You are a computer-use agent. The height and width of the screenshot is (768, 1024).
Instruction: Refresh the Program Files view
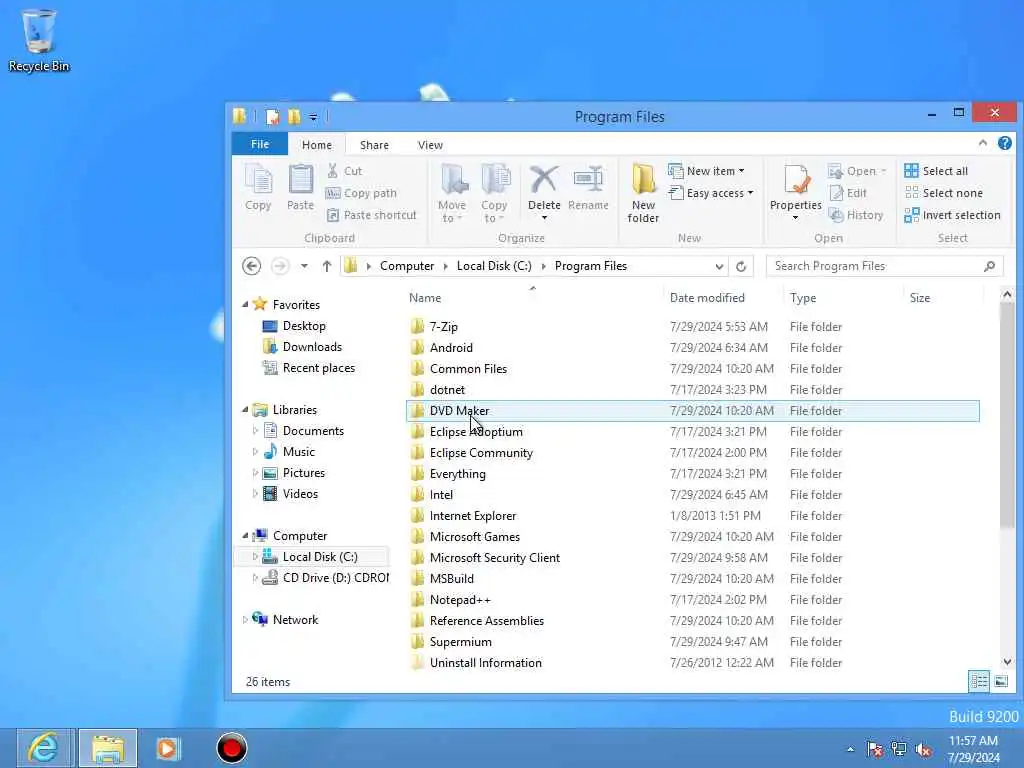click(741, 266)
